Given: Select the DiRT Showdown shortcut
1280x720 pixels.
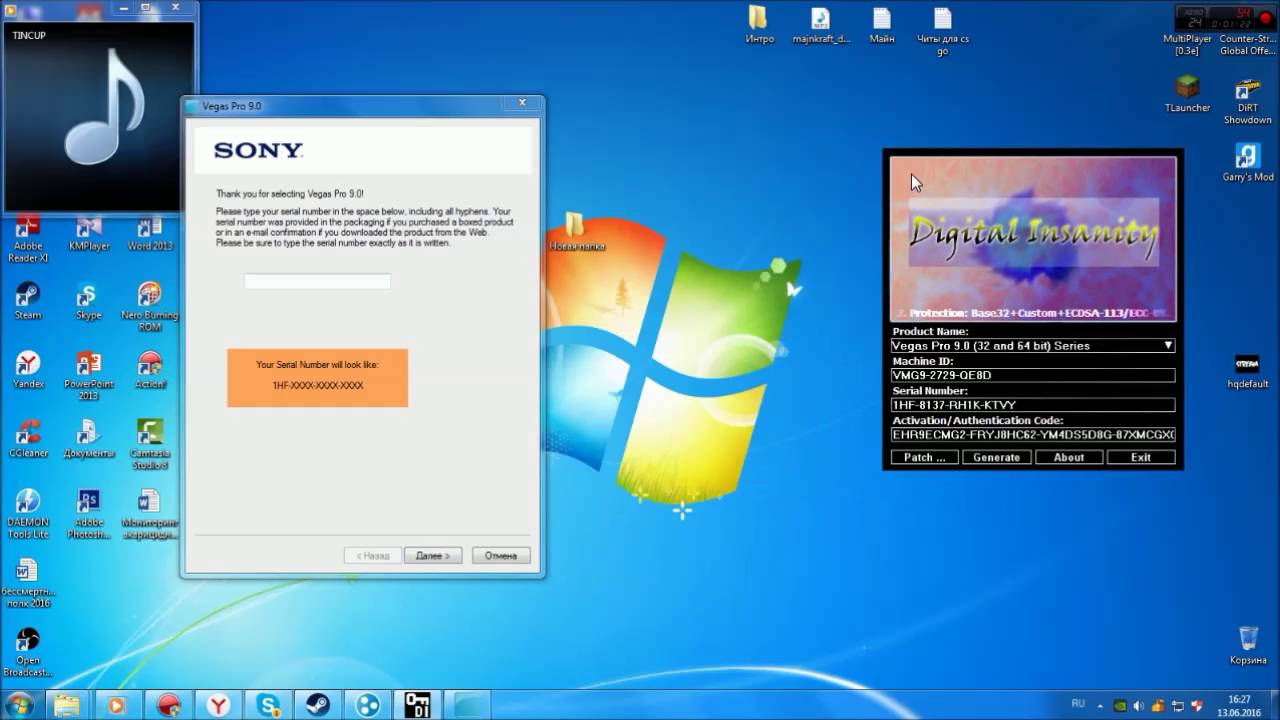Looking at the screenshot, I should pos(1247,100).
